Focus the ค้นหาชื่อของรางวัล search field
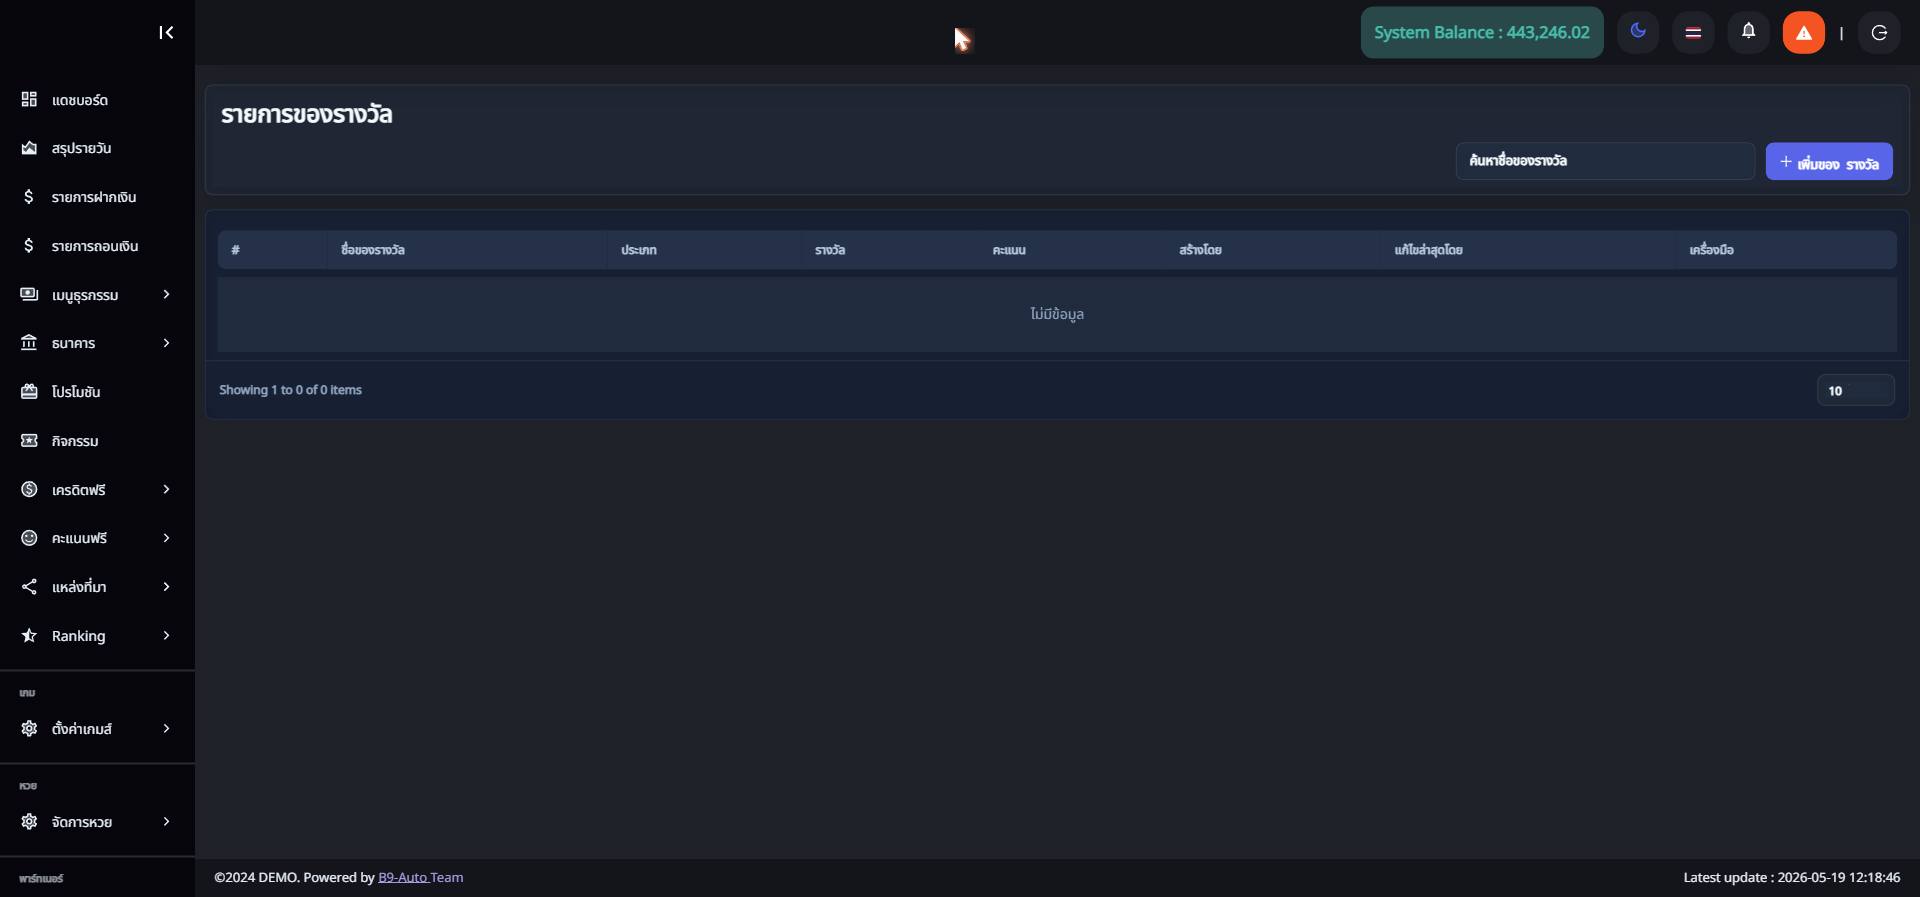 (1605, 161)
